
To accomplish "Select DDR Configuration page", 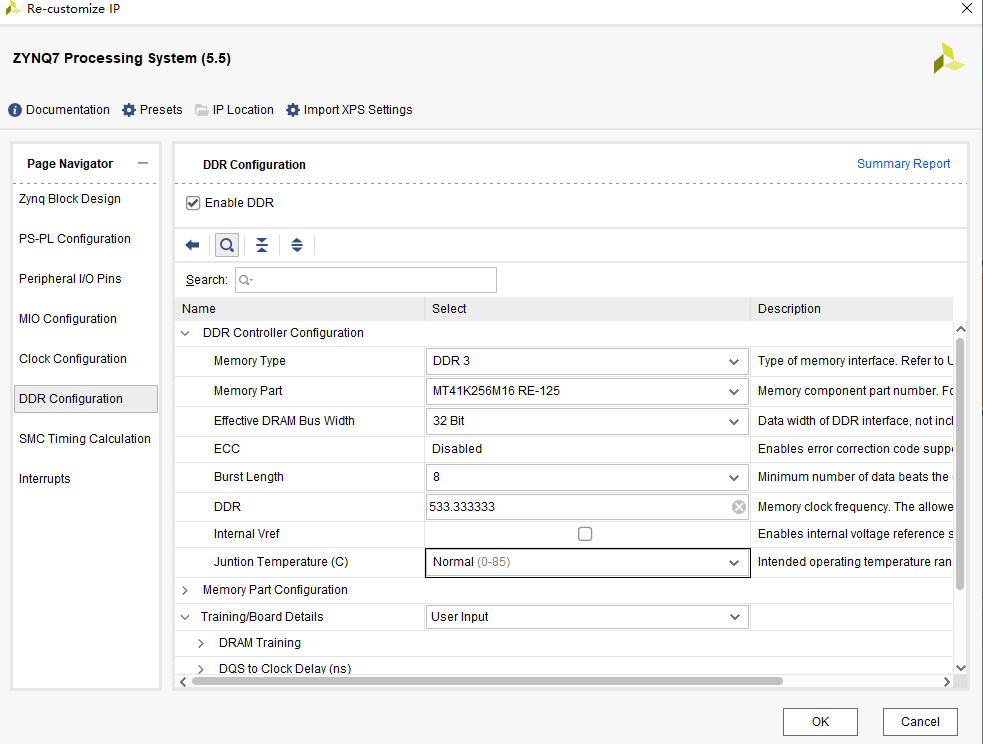I will (86, 399).
